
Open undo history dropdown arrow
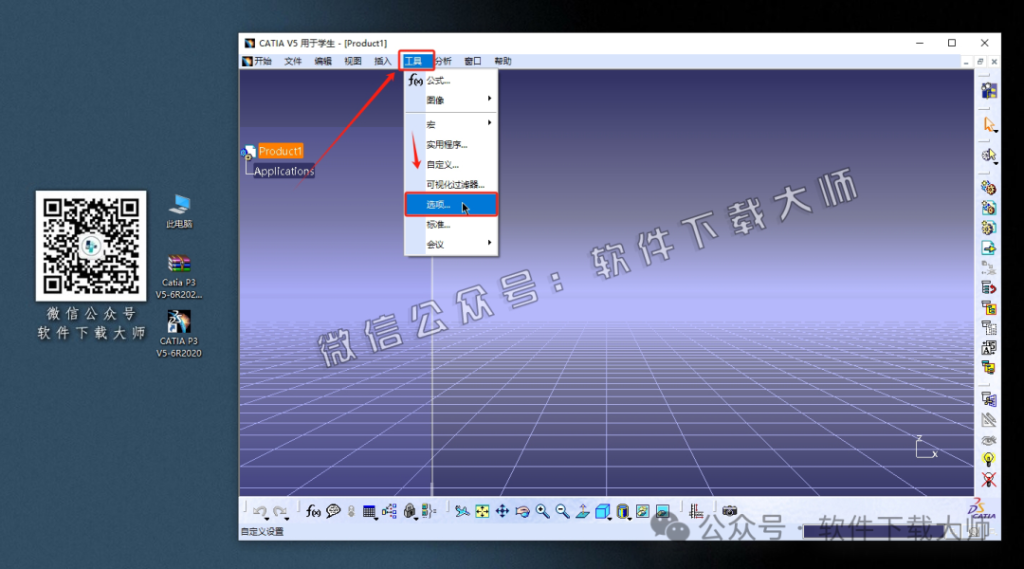pyautogui.click(x=267, y=518)
